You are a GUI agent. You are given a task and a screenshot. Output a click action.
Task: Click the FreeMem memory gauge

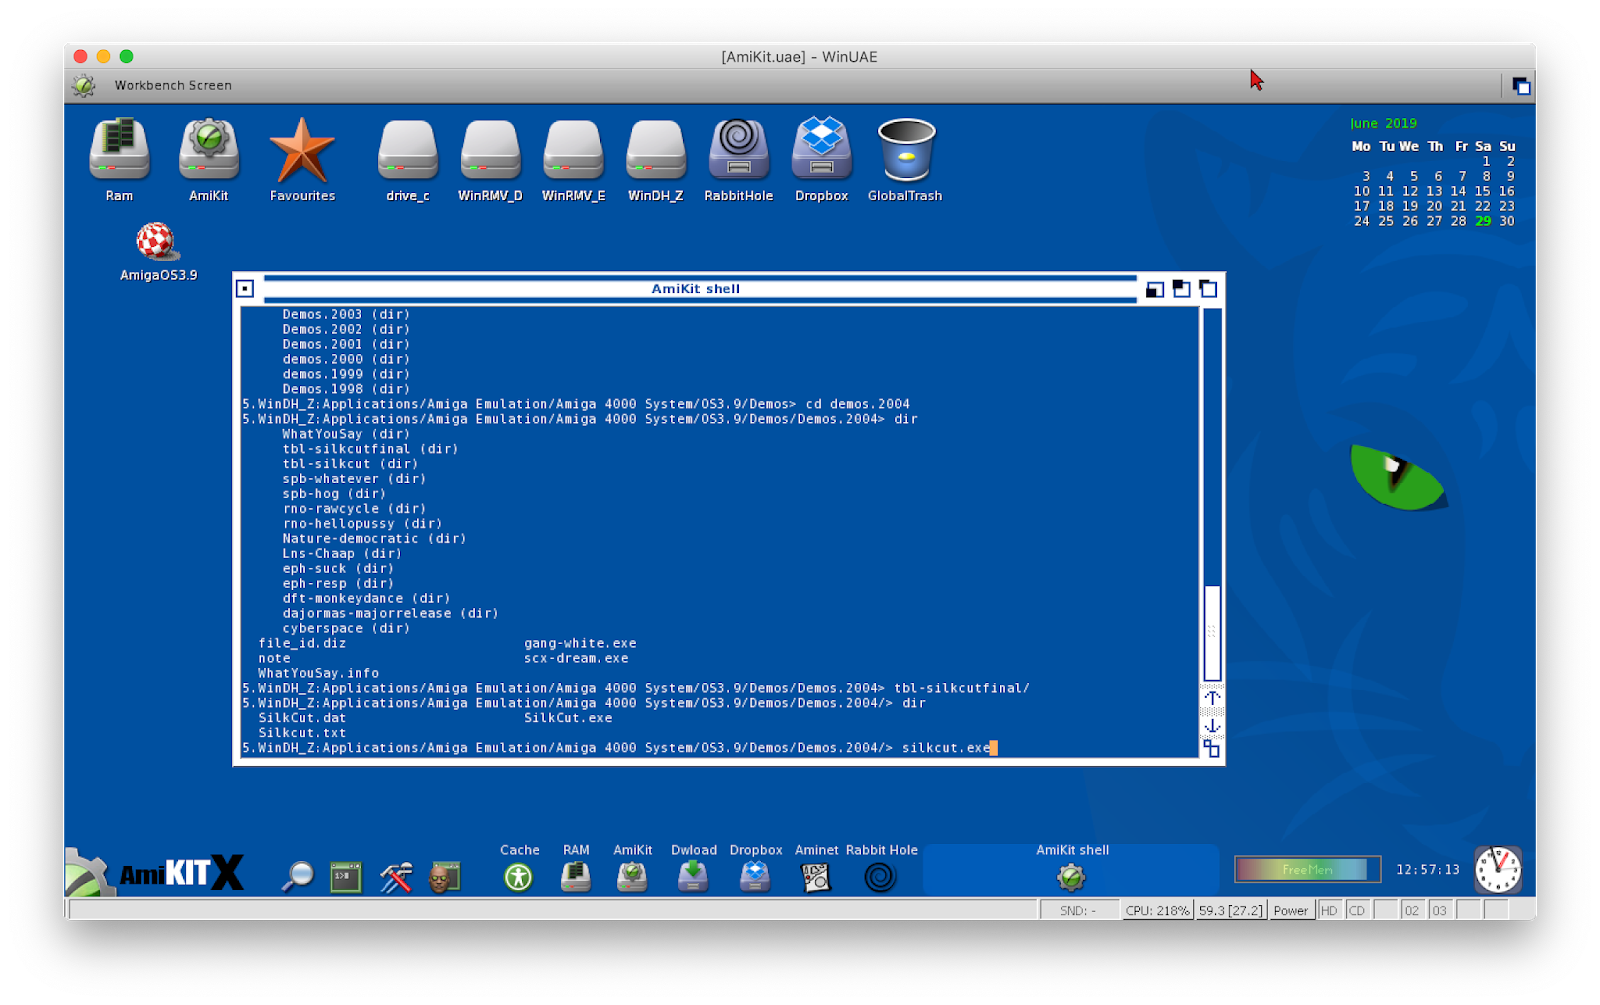click(1308, 870)
